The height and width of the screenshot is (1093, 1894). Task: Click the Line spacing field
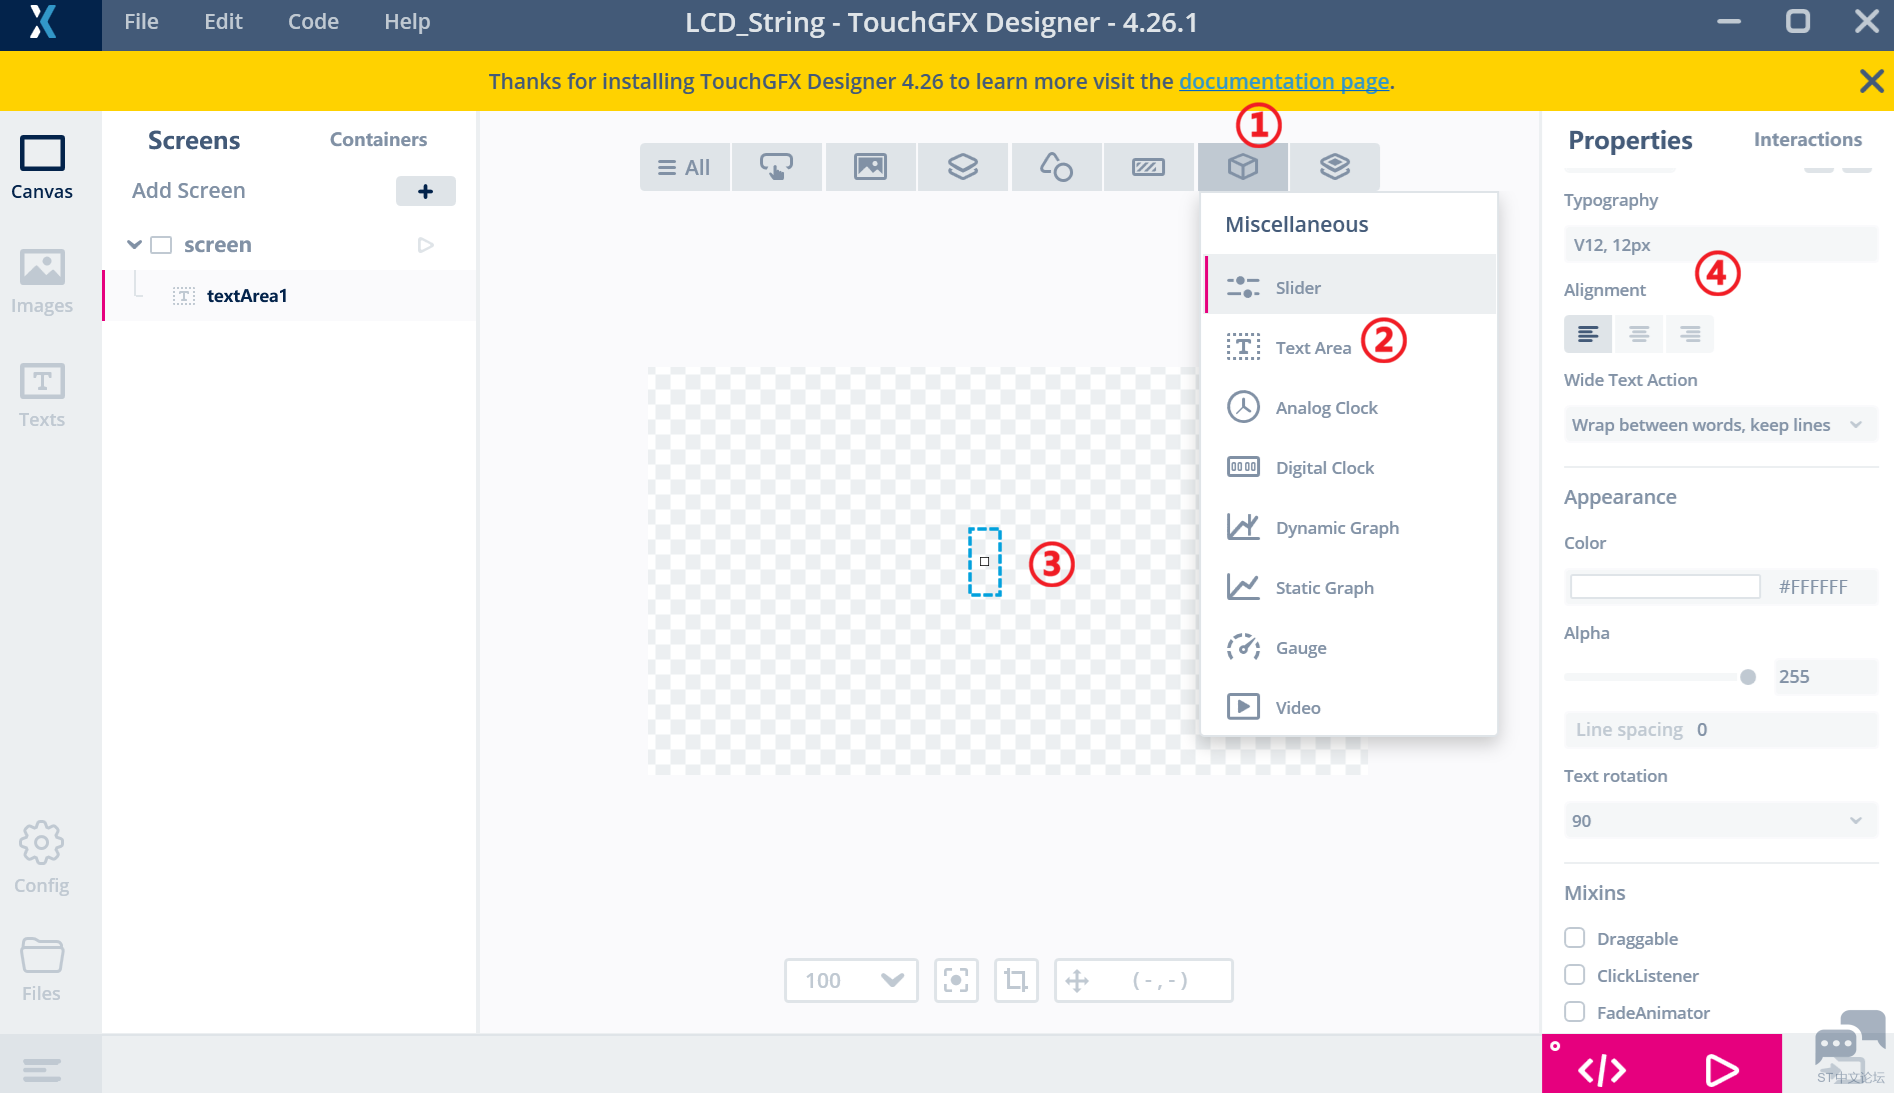pos(1720,730)
